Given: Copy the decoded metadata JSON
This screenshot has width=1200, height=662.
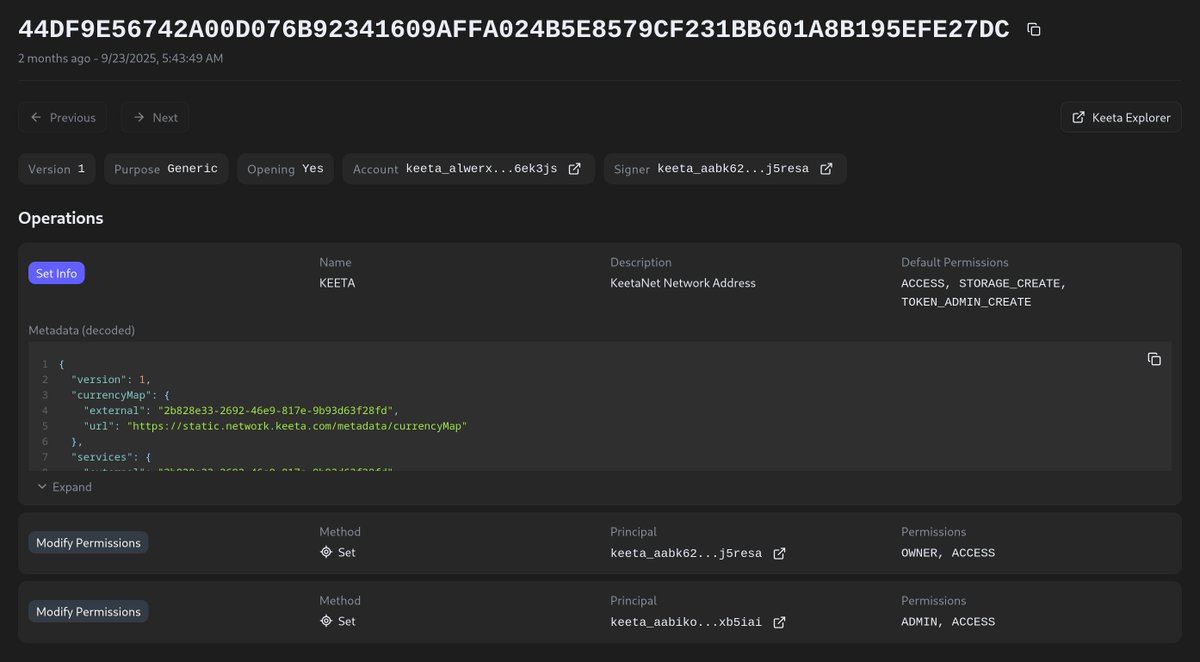Looking at the screenshot, I should [1154, 359].
